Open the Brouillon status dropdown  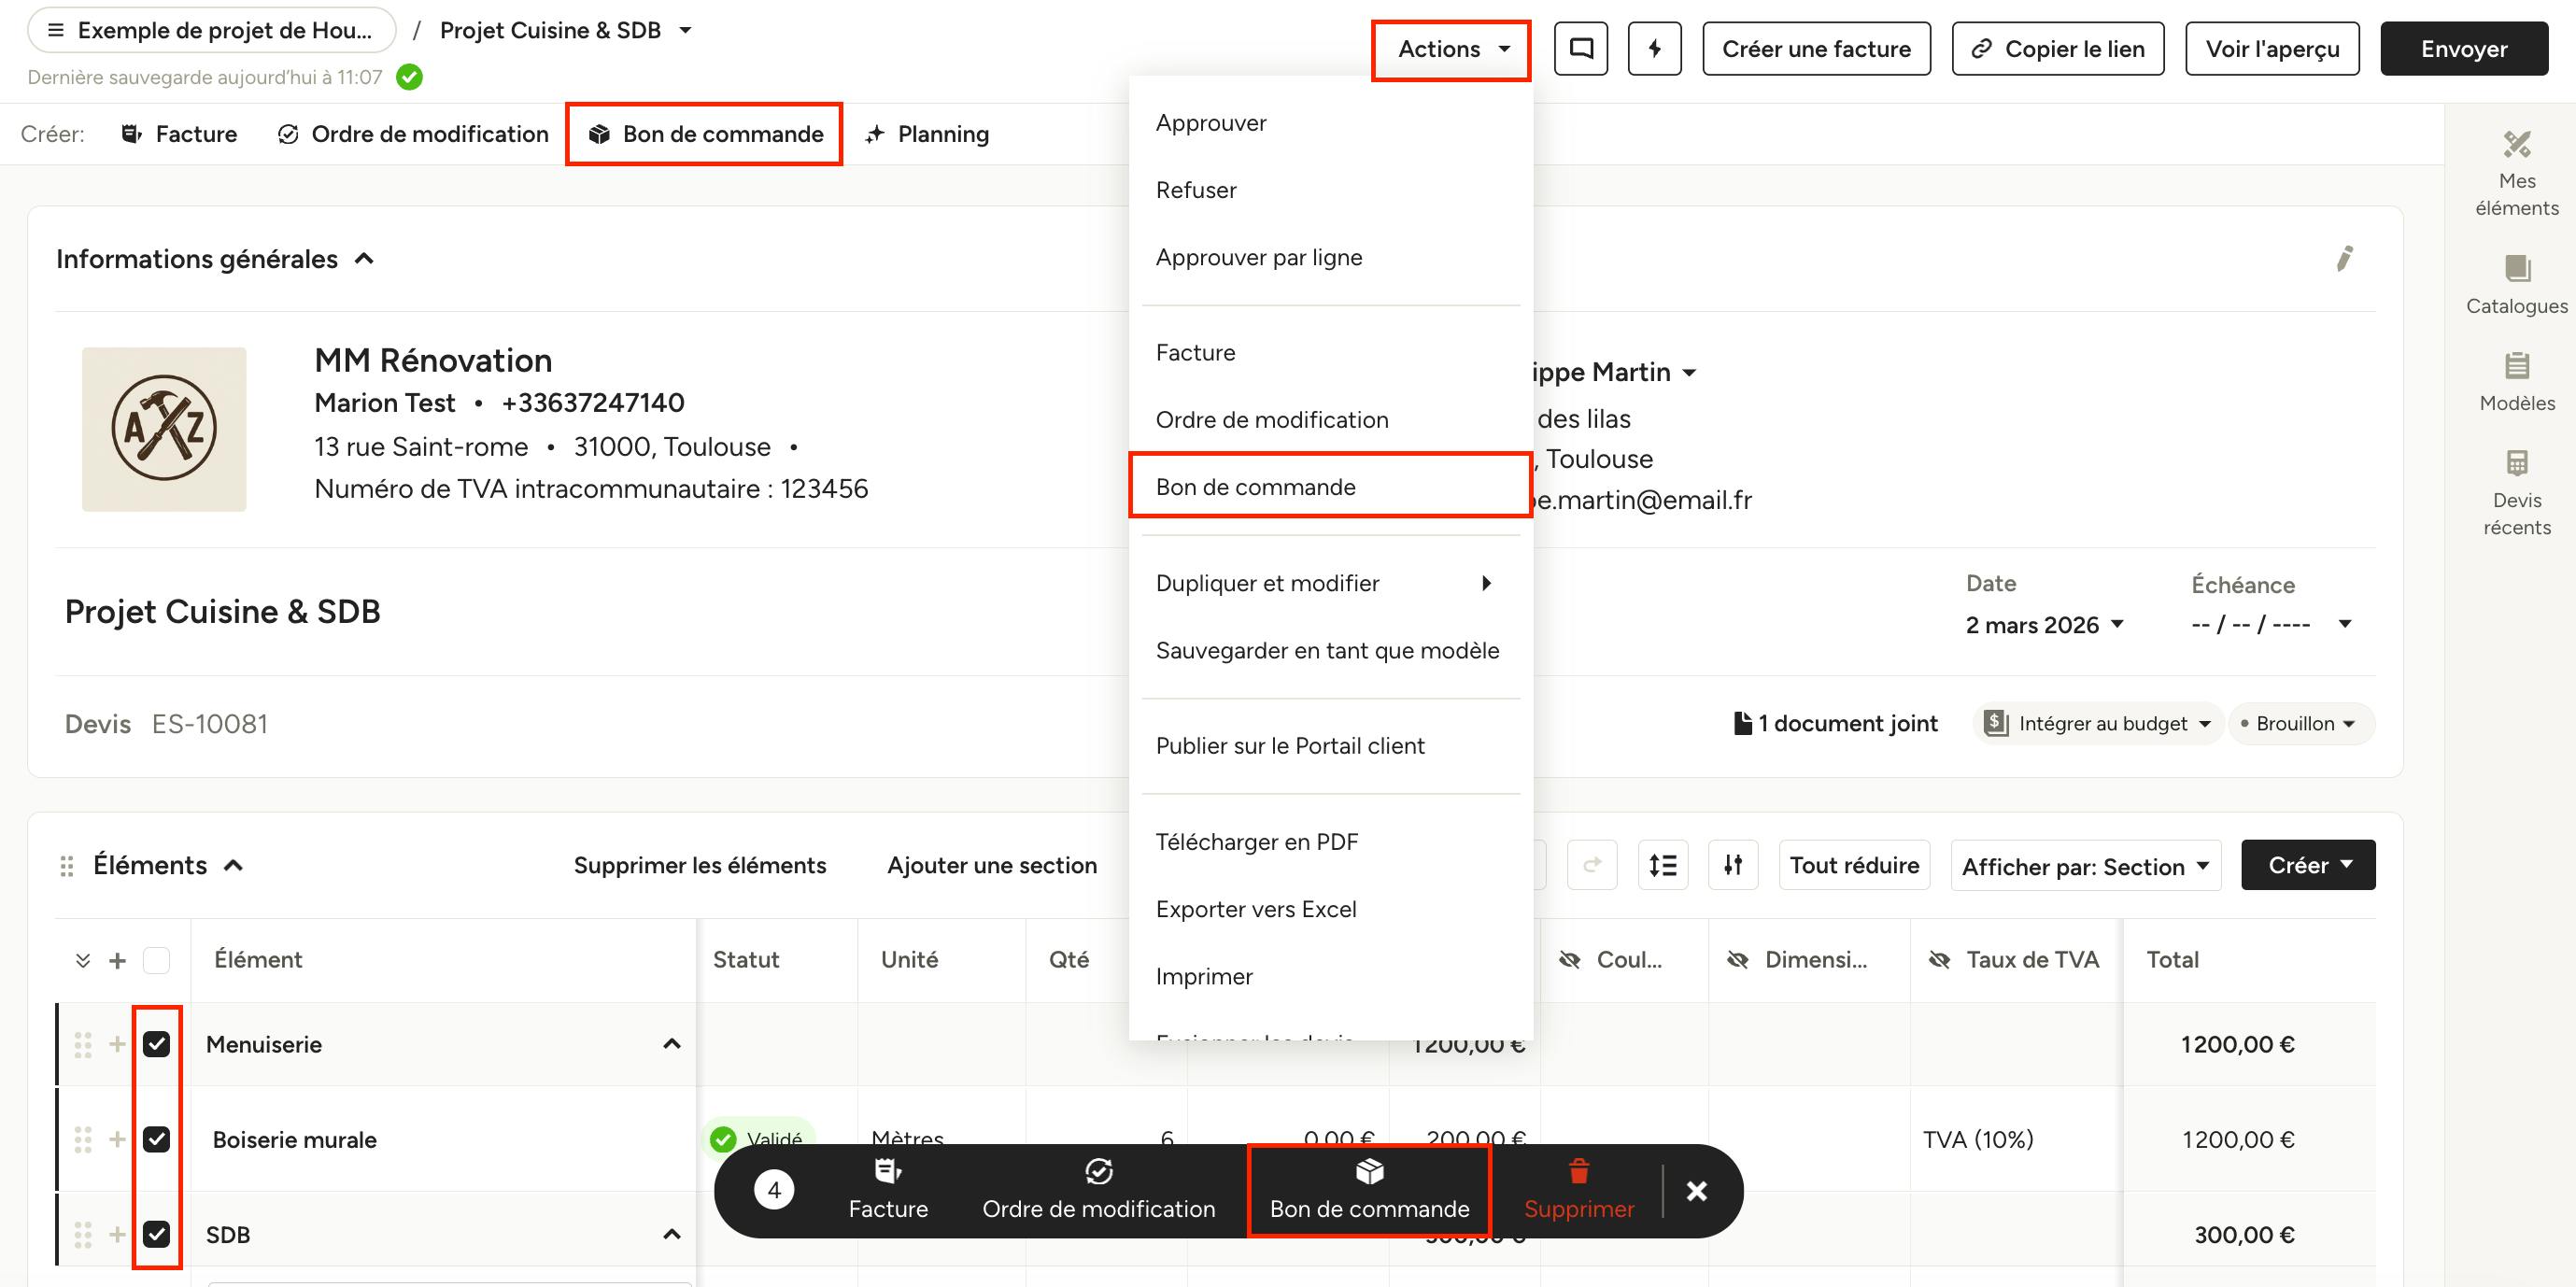(2299, 723)
